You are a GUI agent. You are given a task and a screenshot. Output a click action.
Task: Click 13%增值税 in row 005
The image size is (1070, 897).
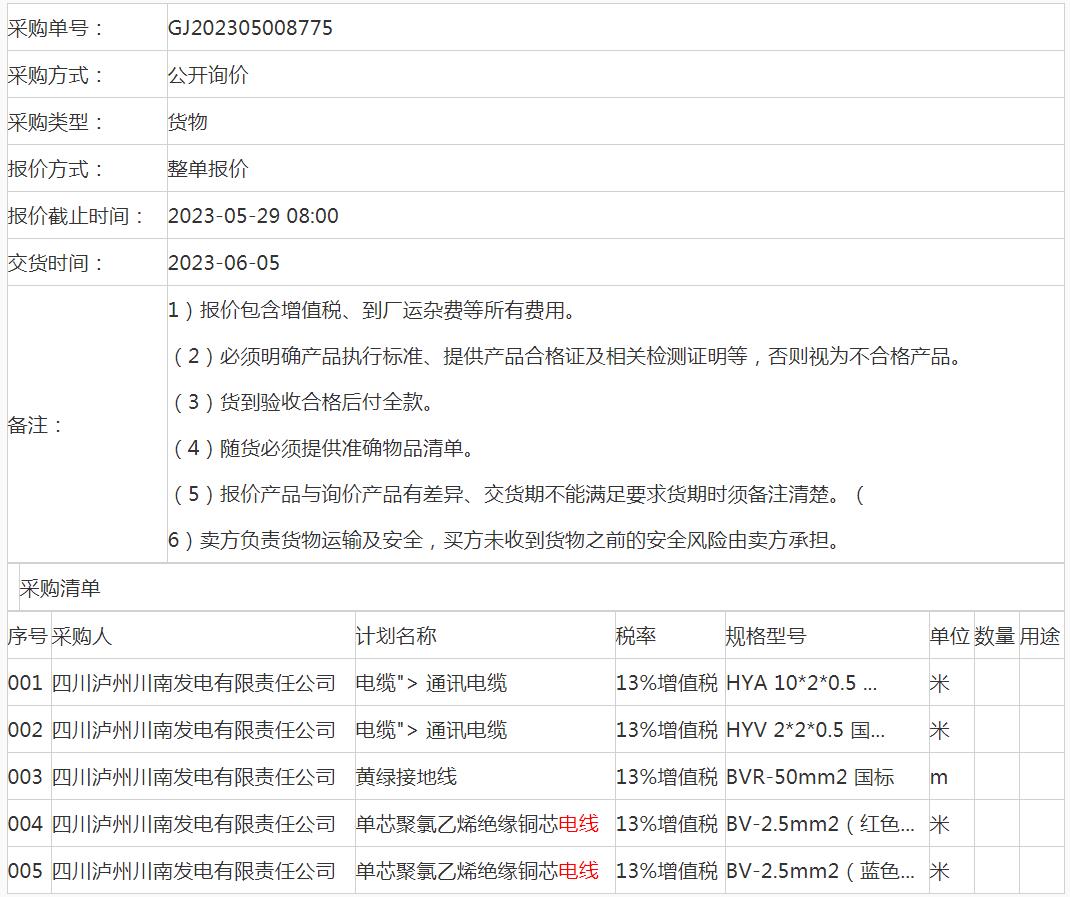667,871
